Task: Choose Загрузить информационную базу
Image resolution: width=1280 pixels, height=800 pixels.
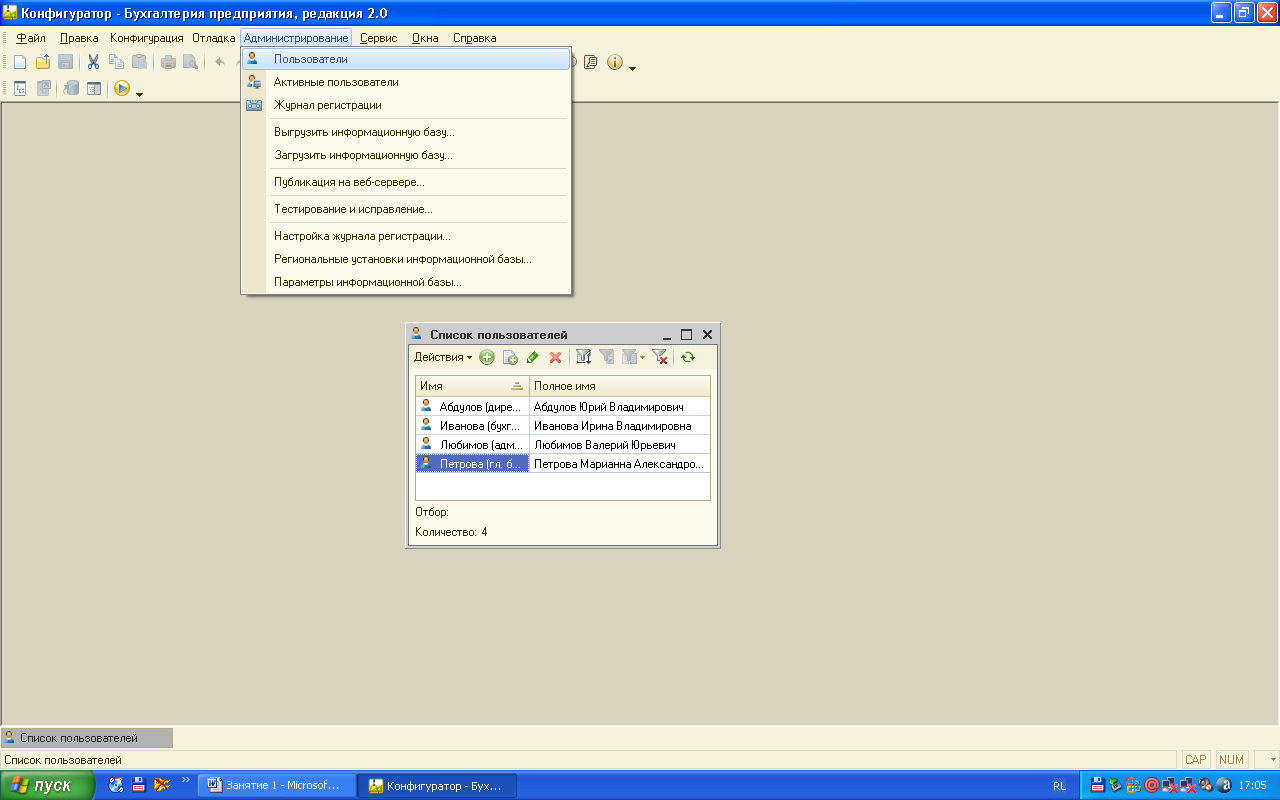Action: click(406, 155)
